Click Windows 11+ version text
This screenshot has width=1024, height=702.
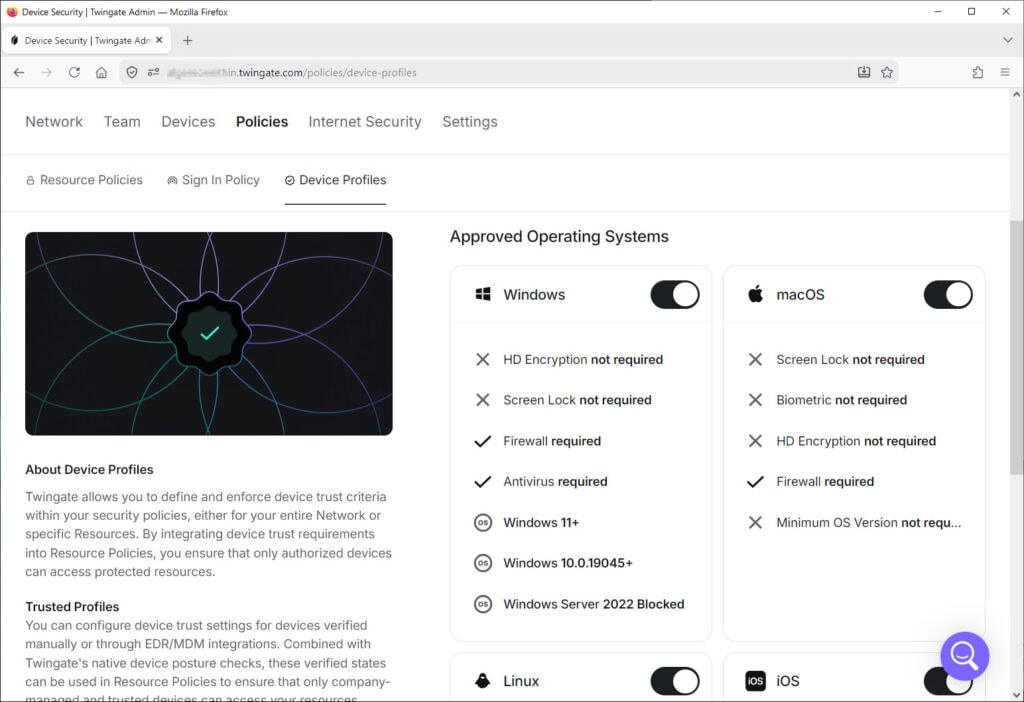(x=541, y=522)
